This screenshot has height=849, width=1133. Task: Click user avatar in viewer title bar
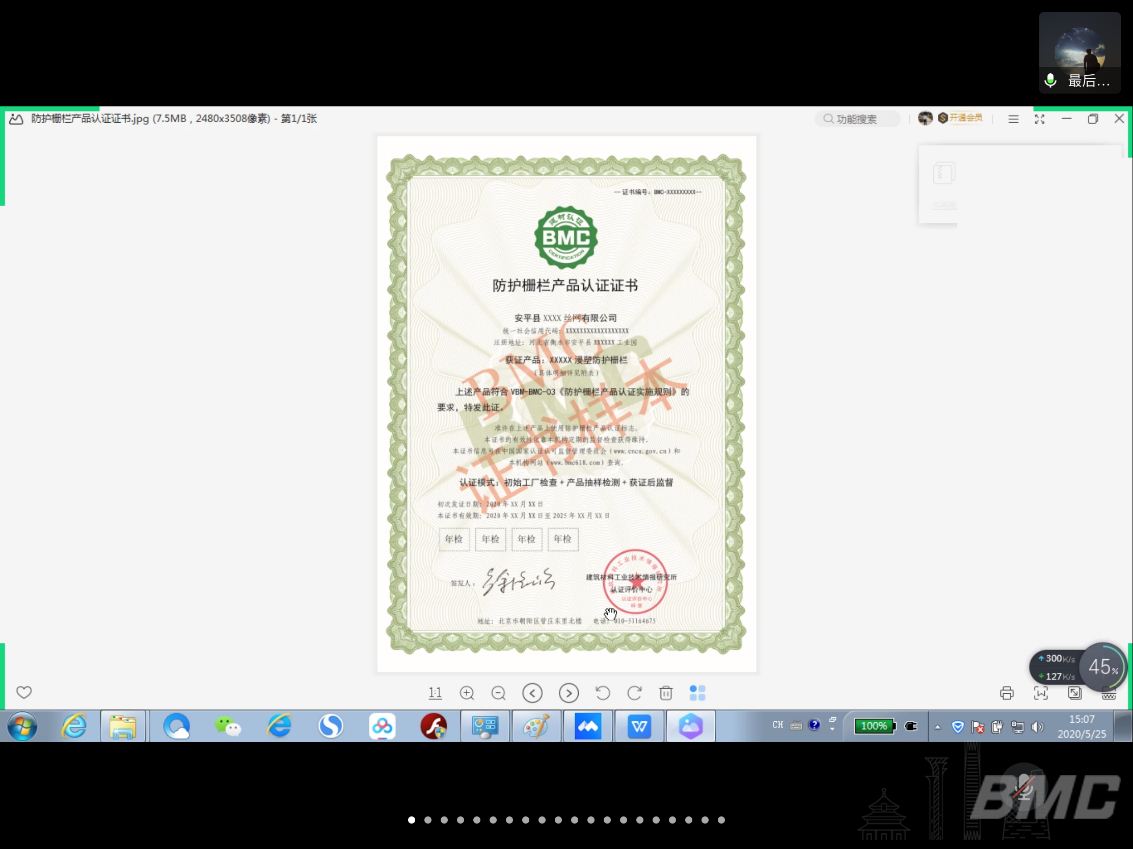[925, 118]
